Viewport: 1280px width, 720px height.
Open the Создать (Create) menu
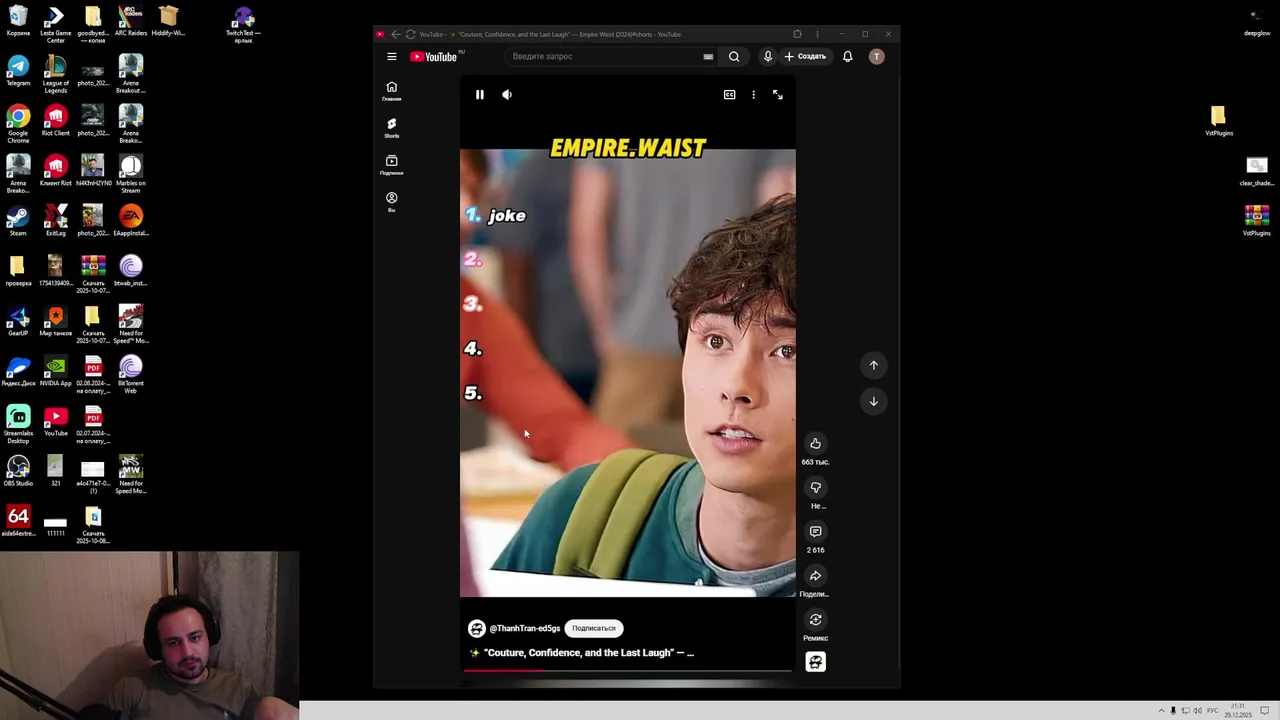(806, 57)
